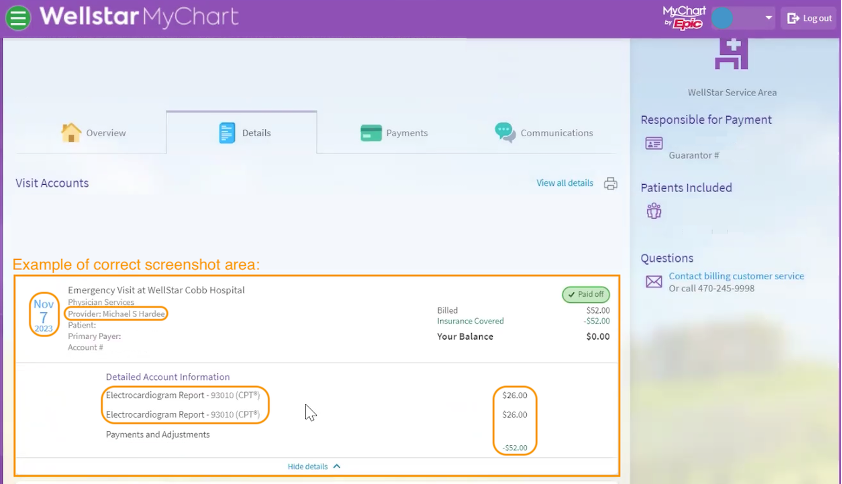842x484 pixels.
Task: Click 'Provider: Michael S Hardee' text
Action: 116,314
